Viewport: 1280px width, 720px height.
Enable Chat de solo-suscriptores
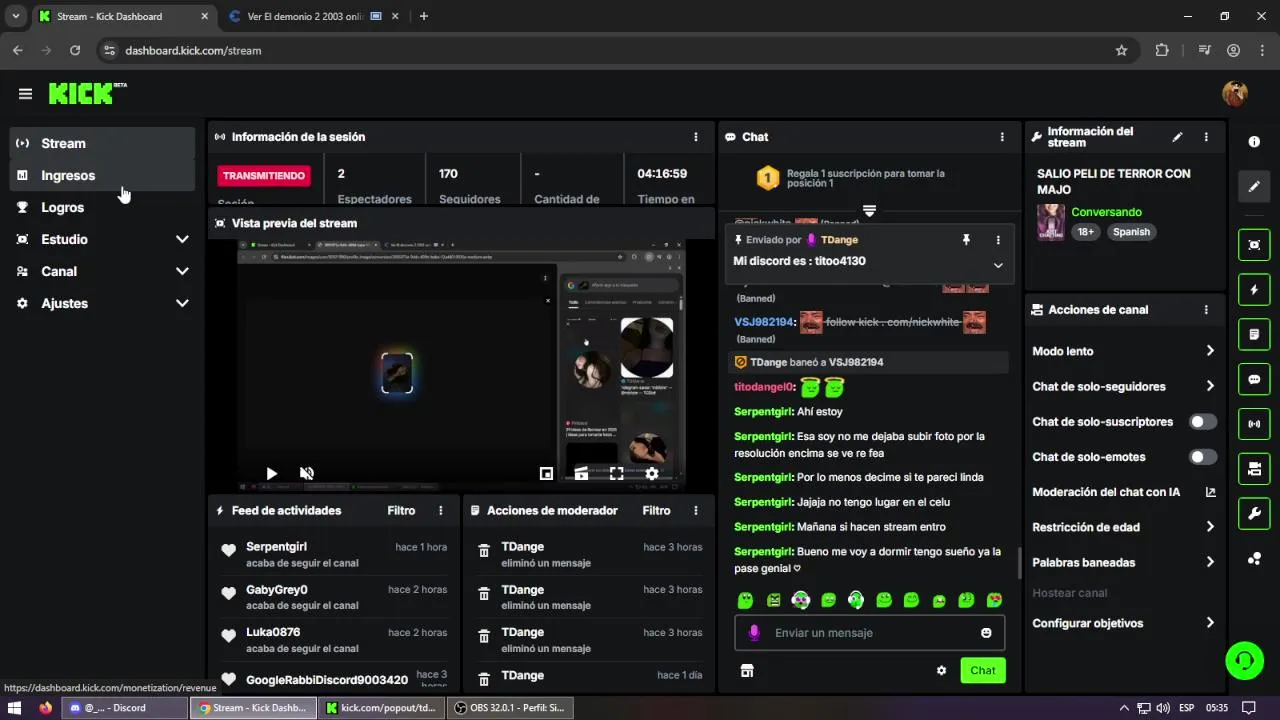[1203, 422]
